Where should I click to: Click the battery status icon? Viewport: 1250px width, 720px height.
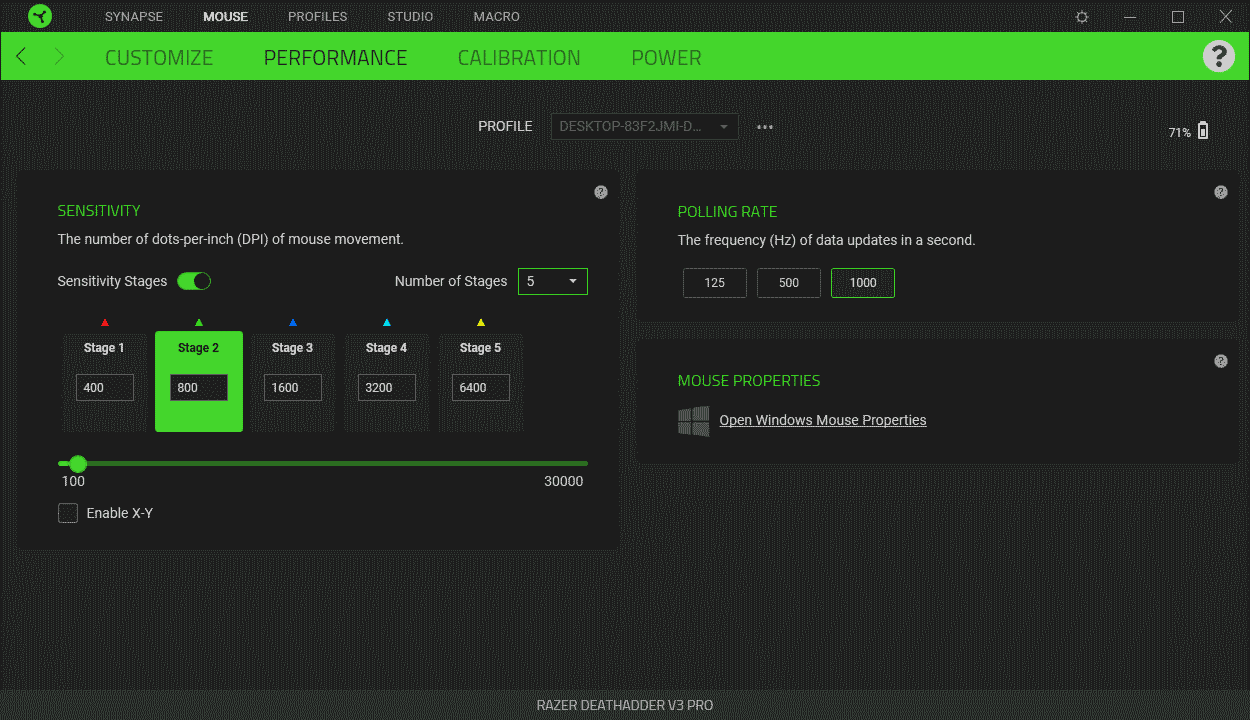[x=1203, y=131]
